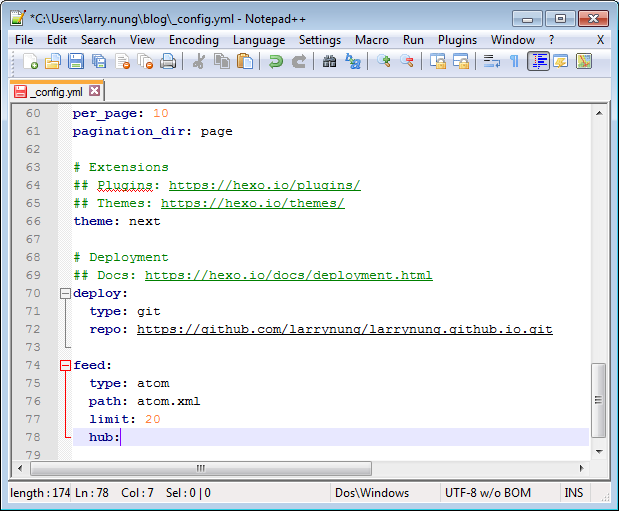Zoom out with the magnifier minus icon
The height and width of the screenshot is (511, 619).
pyautogui.click(x=407, y=62)
